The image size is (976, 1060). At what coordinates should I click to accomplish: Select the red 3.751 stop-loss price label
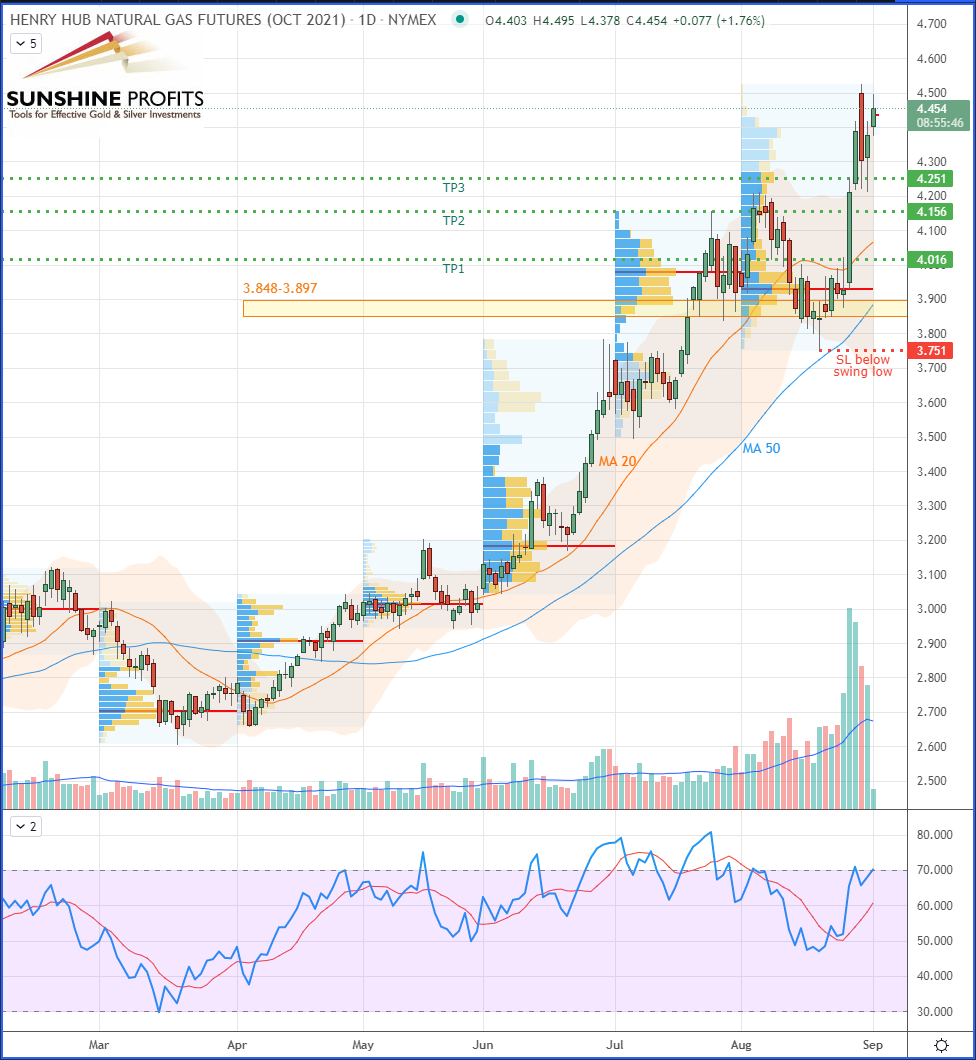(x=931, y=350)
